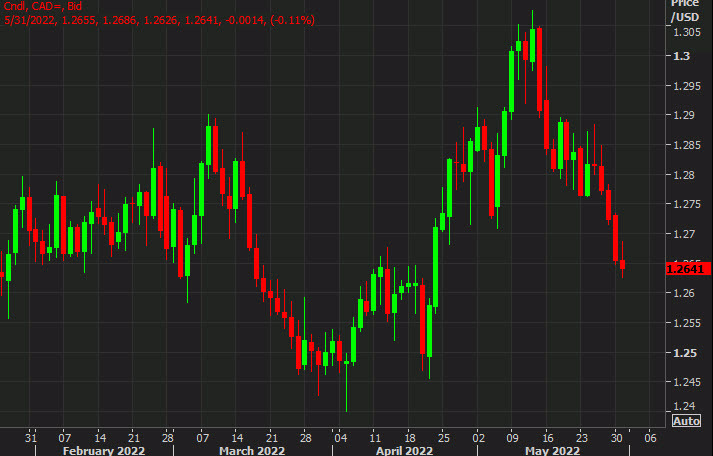Click the OHLC data line dated 5/31/2022
Screen dimensions: 713x456
(x=159, y=20)
